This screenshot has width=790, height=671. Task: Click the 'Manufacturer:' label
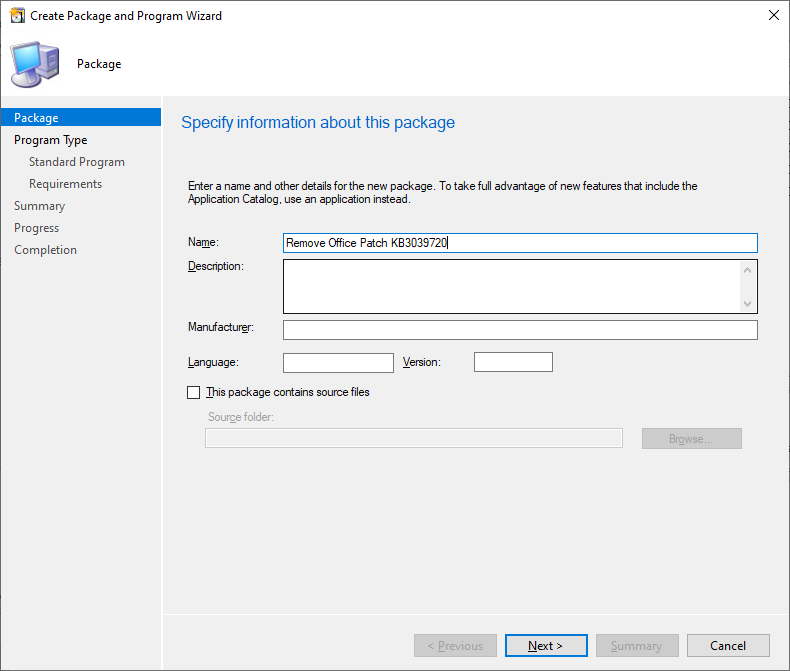pos(221,327)
